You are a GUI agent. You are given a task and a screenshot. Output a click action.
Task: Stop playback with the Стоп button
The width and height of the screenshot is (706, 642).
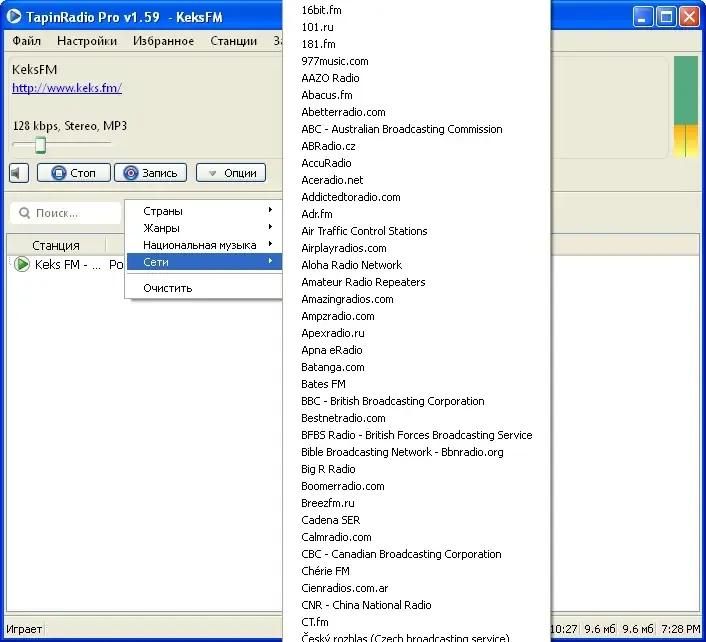tap(74, 173)
